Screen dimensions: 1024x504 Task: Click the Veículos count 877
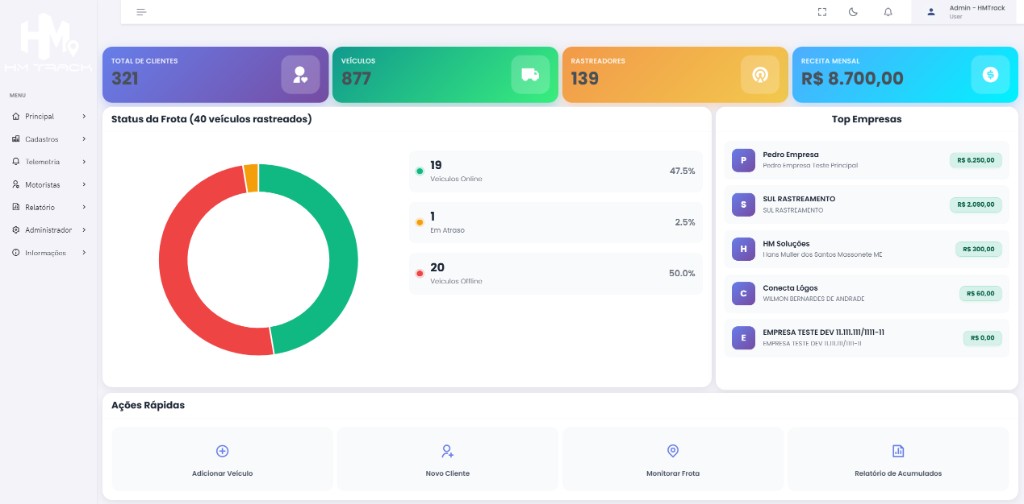[x=356, y=79]
